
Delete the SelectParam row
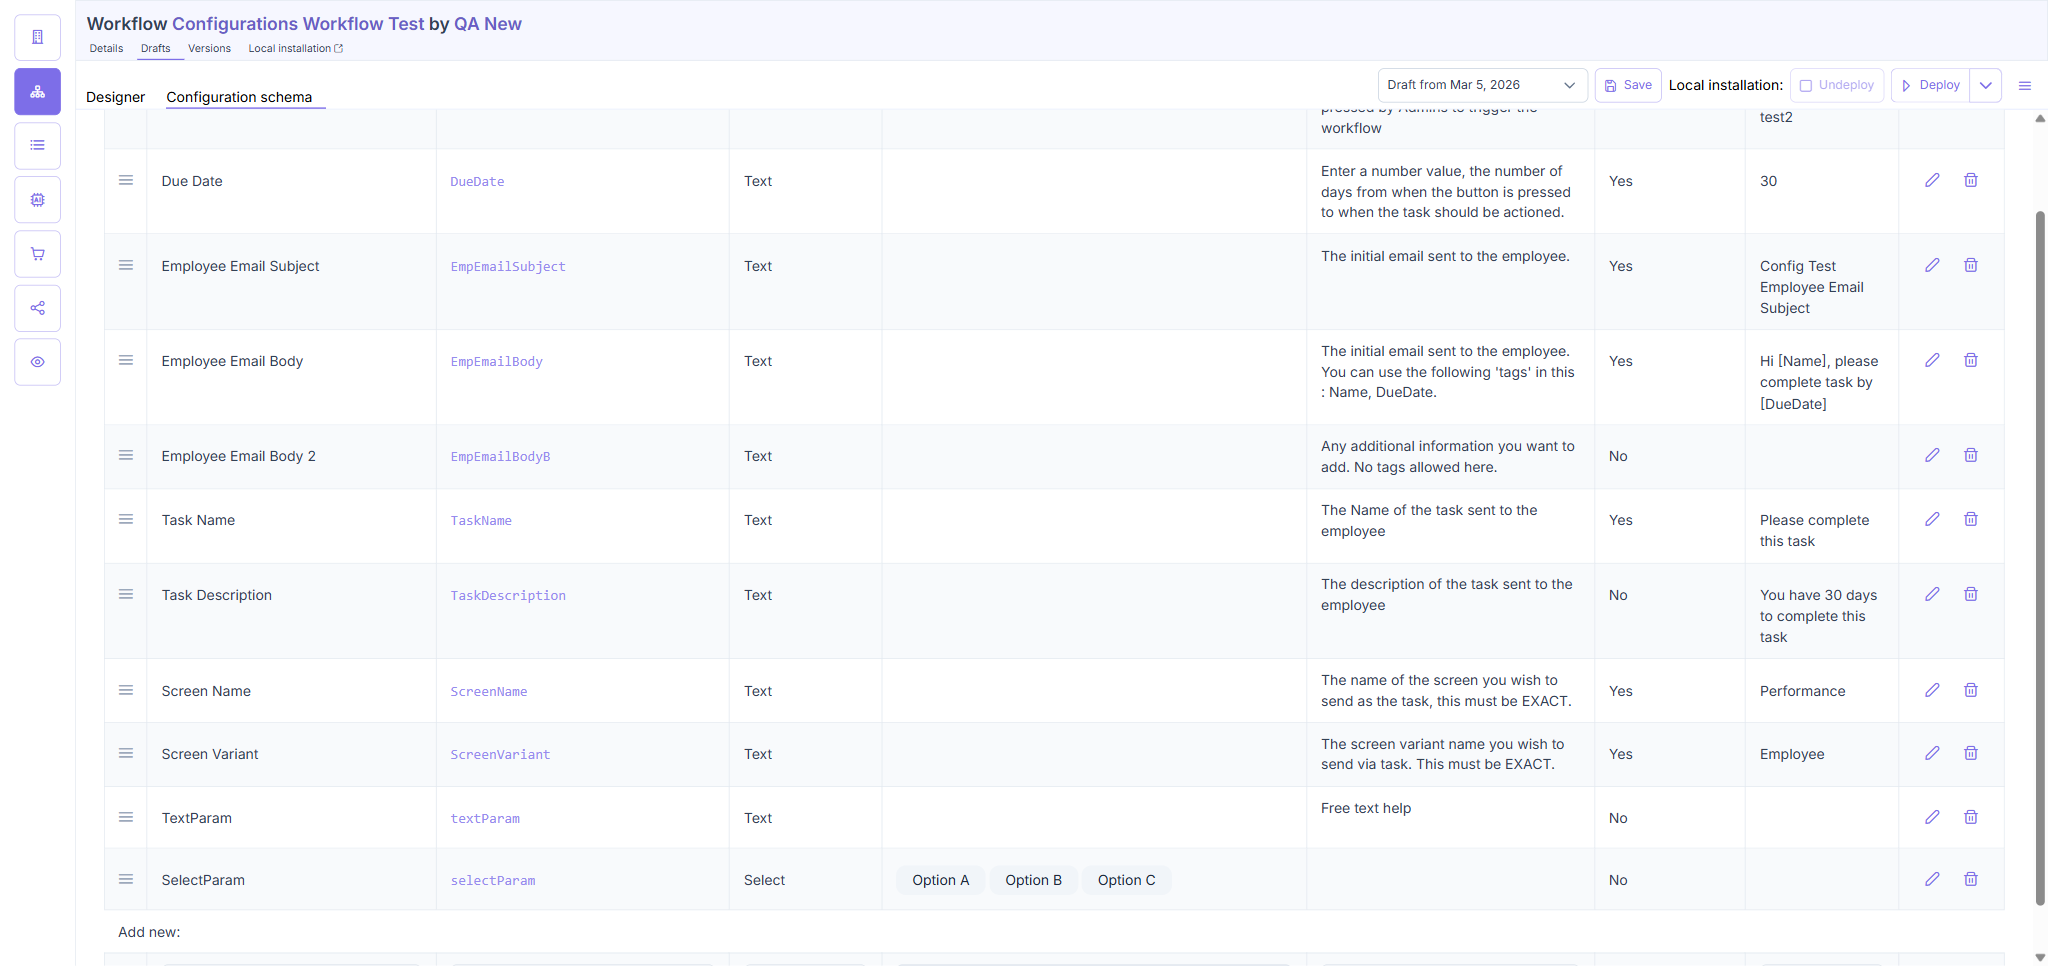click(x=1970, y=879)
